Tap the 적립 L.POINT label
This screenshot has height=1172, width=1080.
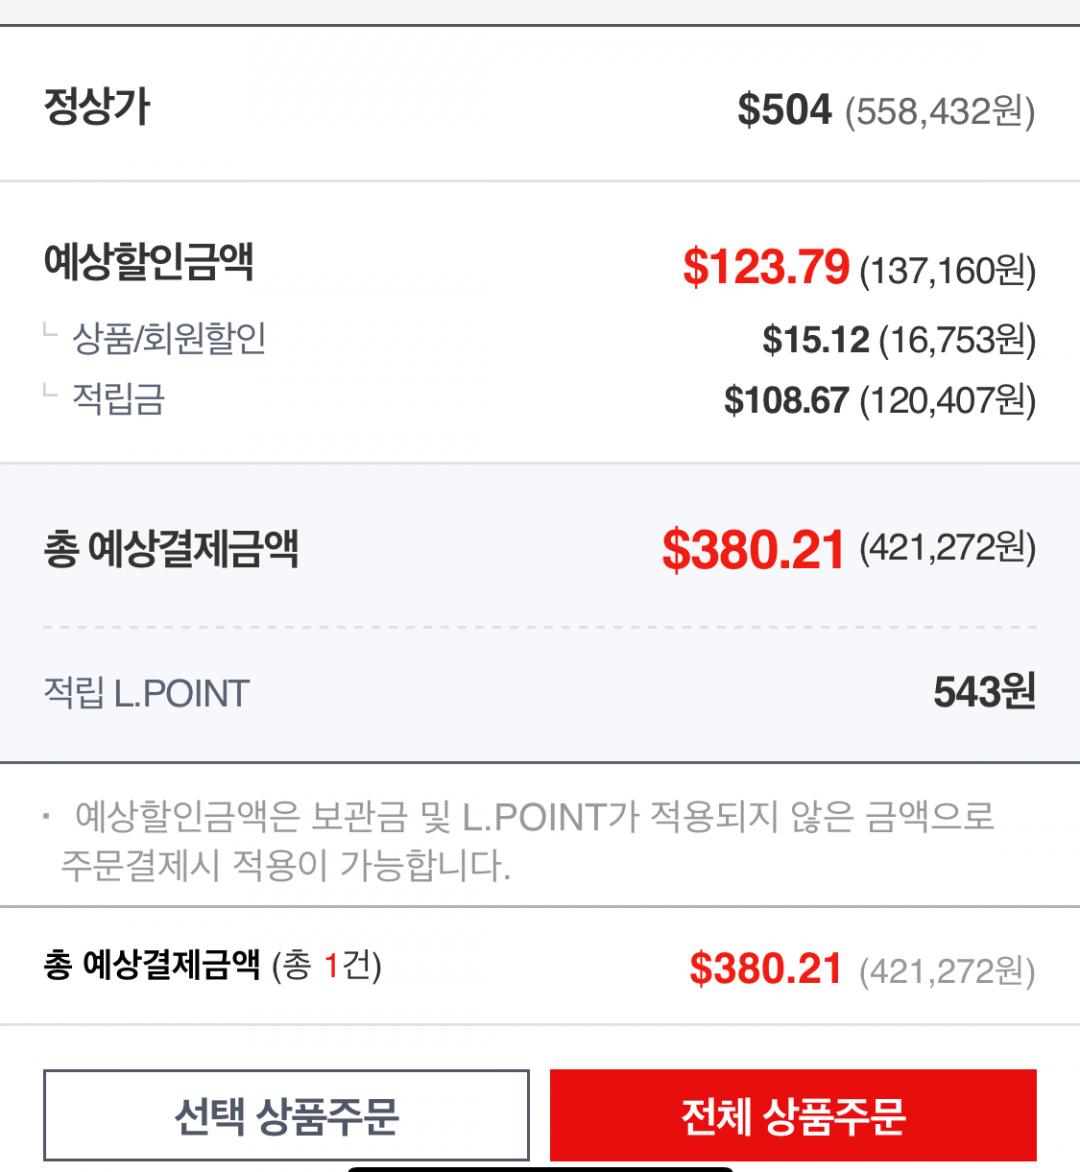(x=146, y=693)
